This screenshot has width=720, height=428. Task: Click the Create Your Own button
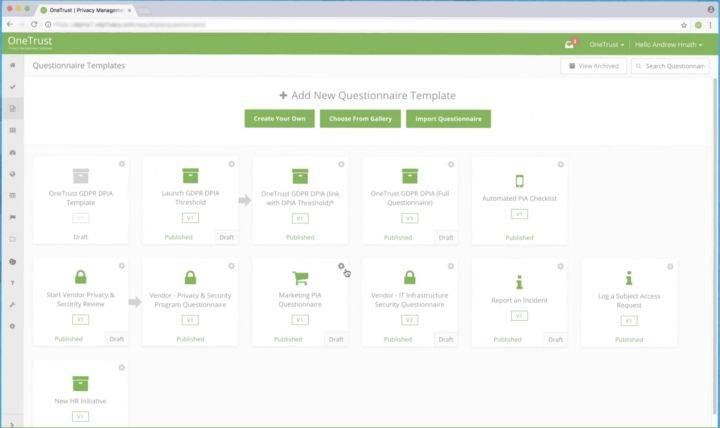pos(279,118)
